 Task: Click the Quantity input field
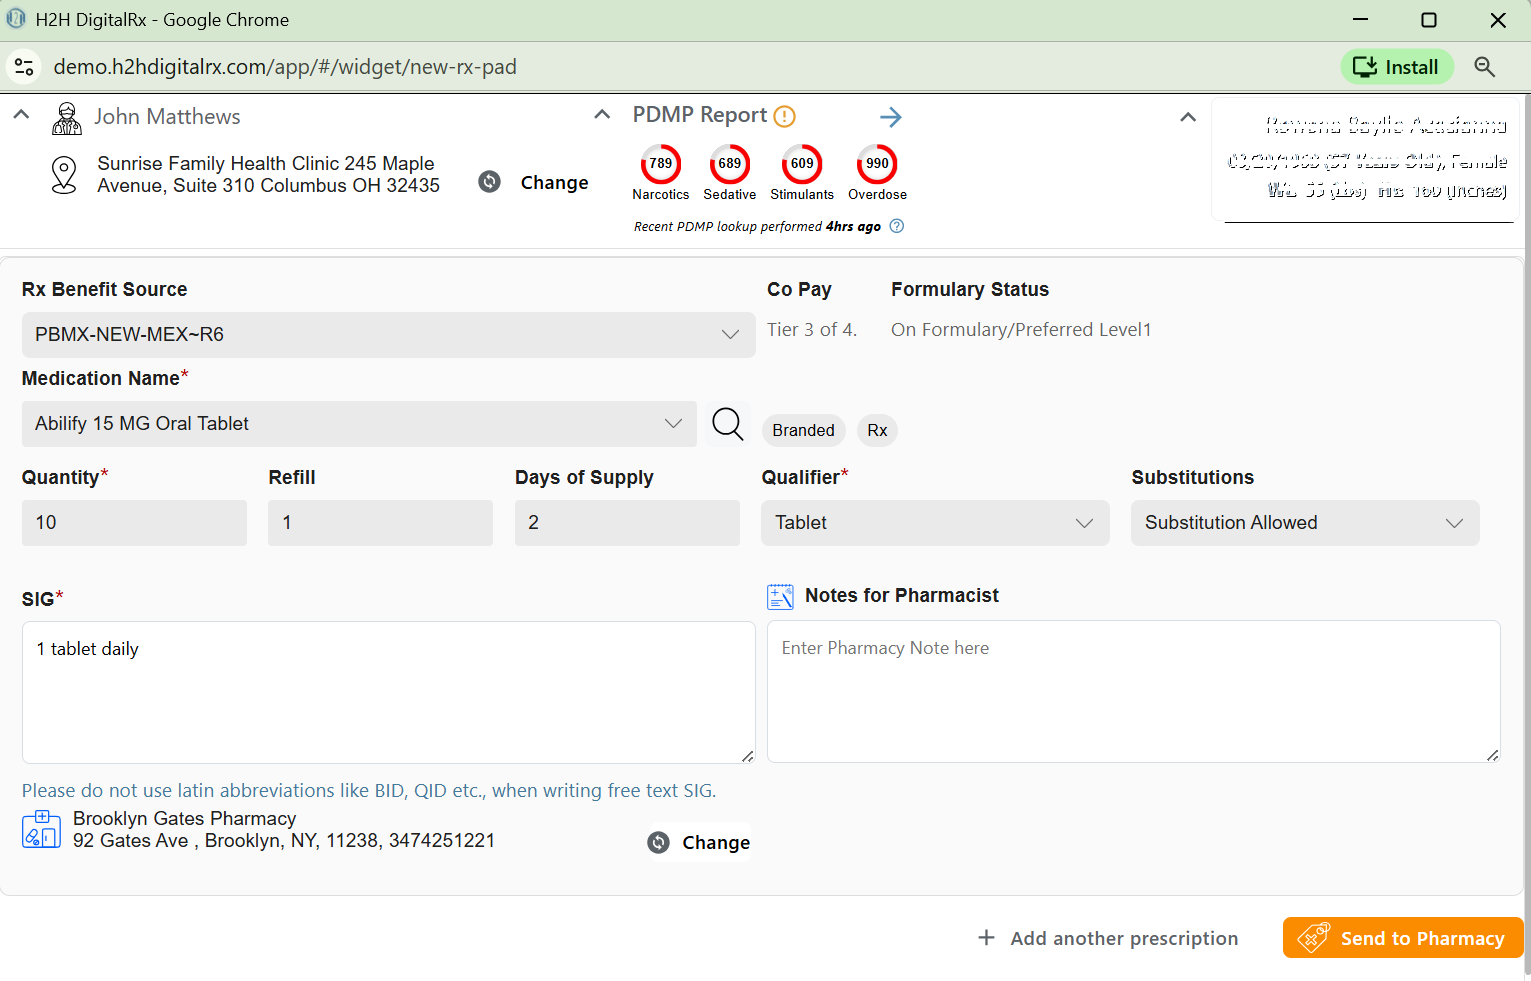coord(134,523)
